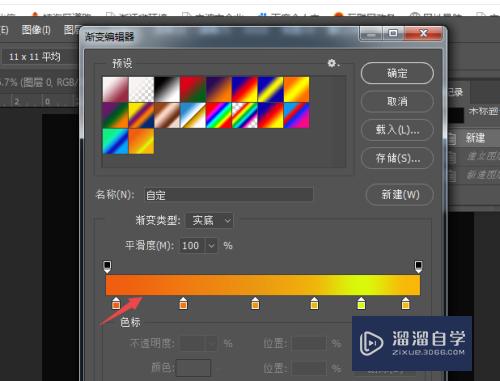Minimize the gradient editor dialog

[371, 33]
